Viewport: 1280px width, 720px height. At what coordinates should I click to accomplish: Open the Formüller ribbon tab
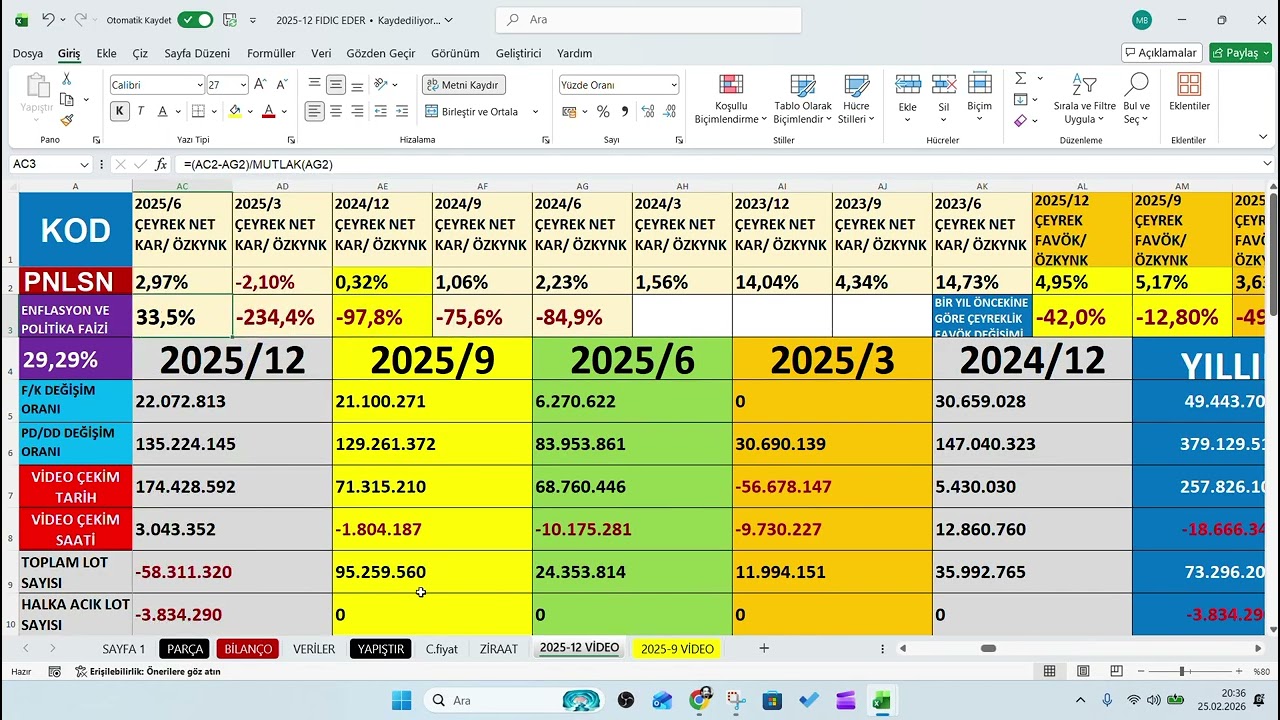271,53
